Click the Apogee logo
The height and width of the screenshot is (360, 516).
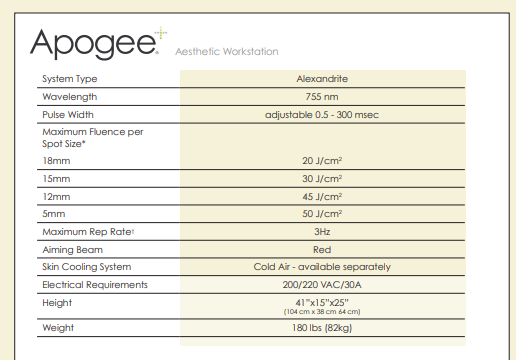(98, 43)
